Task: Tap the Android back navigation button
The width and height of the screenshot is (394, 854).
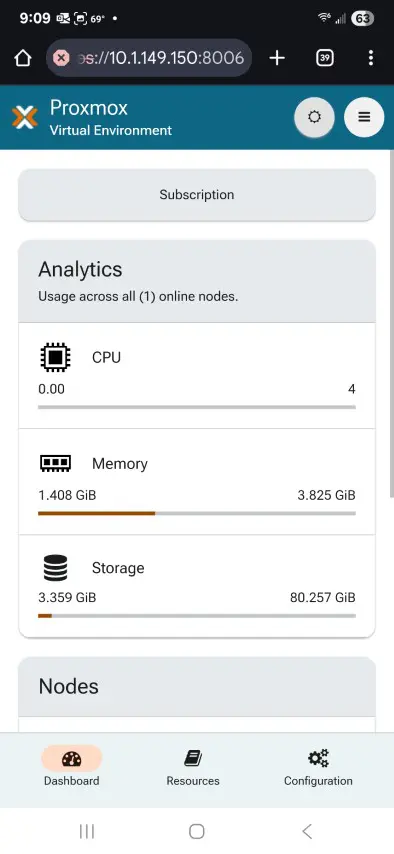Action: tap(307, 831)
